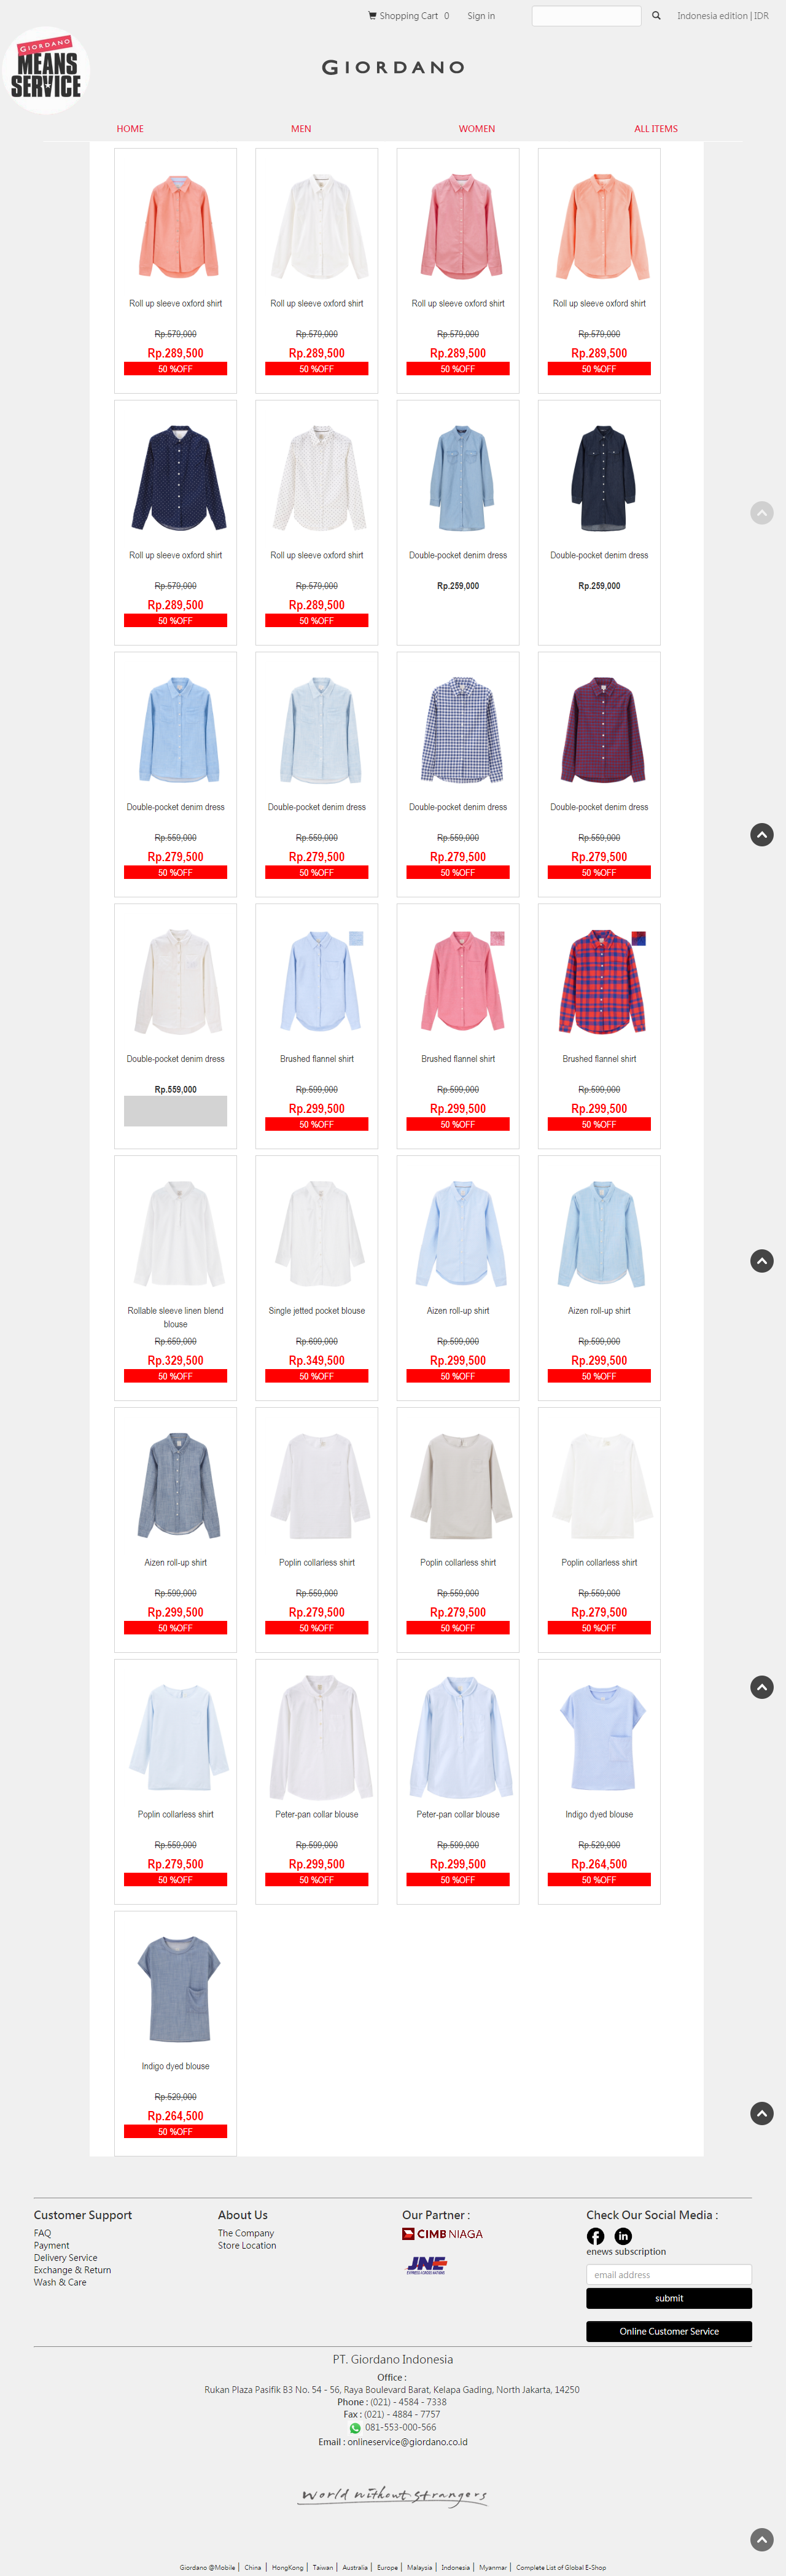Select the pink flannel shirt color swatch
This screenshot has height=2576, width=786.
tap(498, 938)
